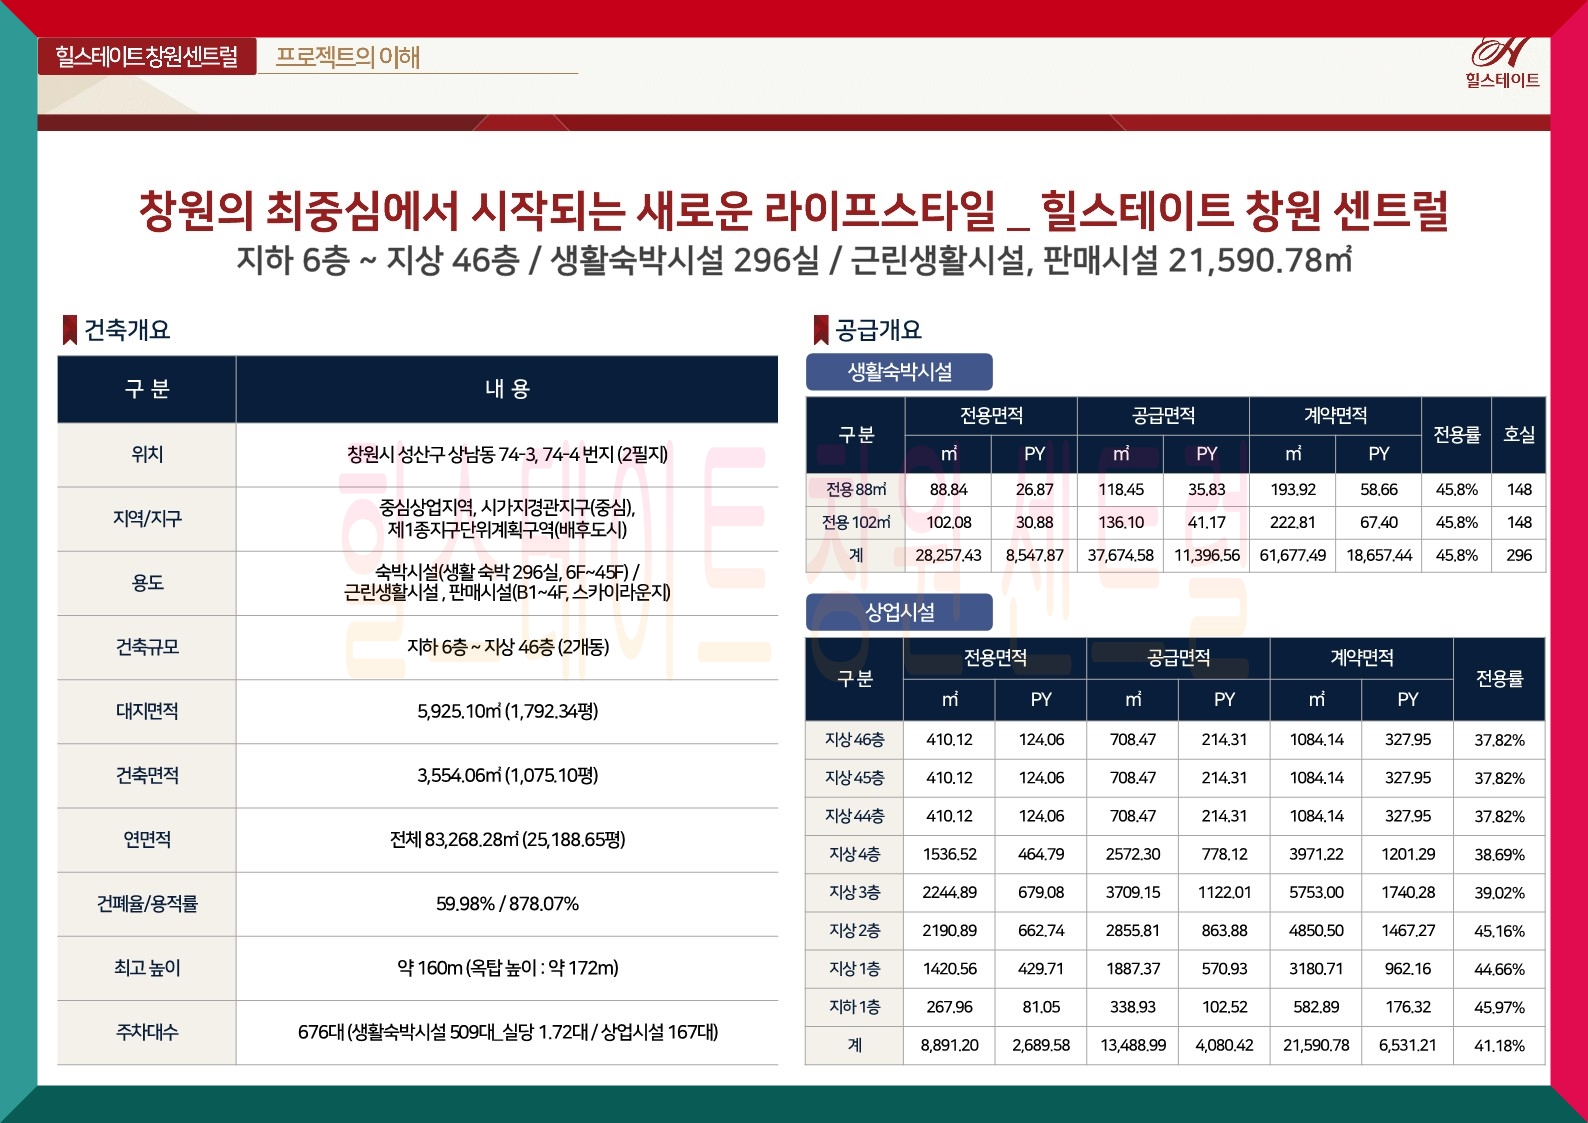Select the 프로젝트의 이해 header tab

[x=348, y=57]
